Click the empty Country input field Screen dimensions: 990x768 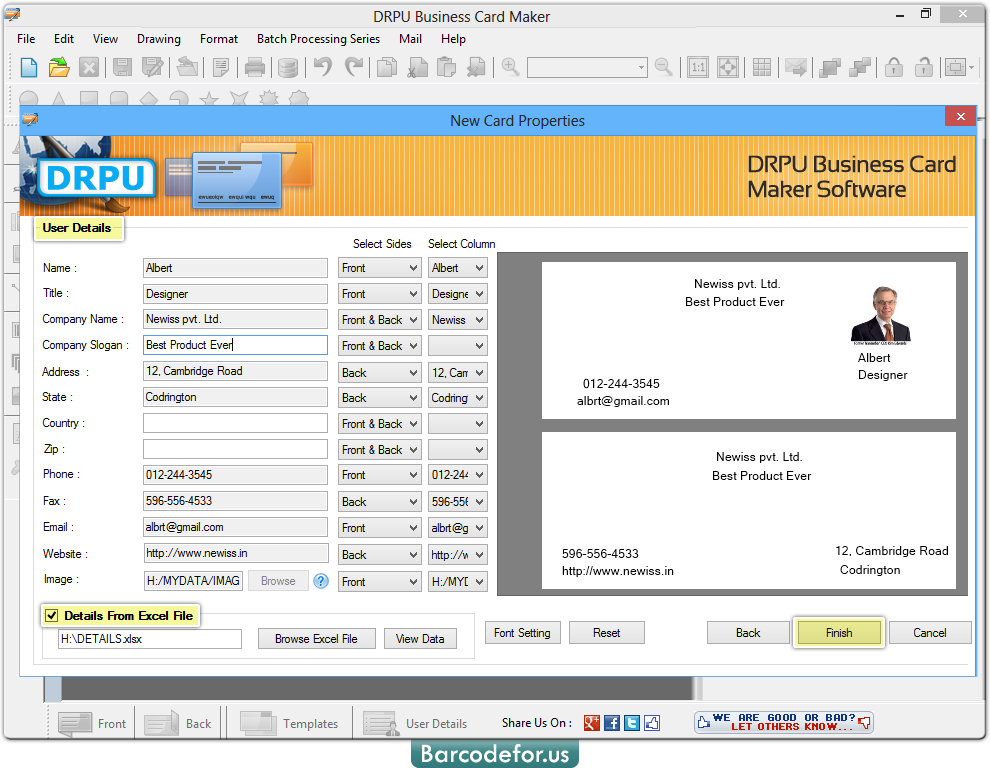(236, 423)
